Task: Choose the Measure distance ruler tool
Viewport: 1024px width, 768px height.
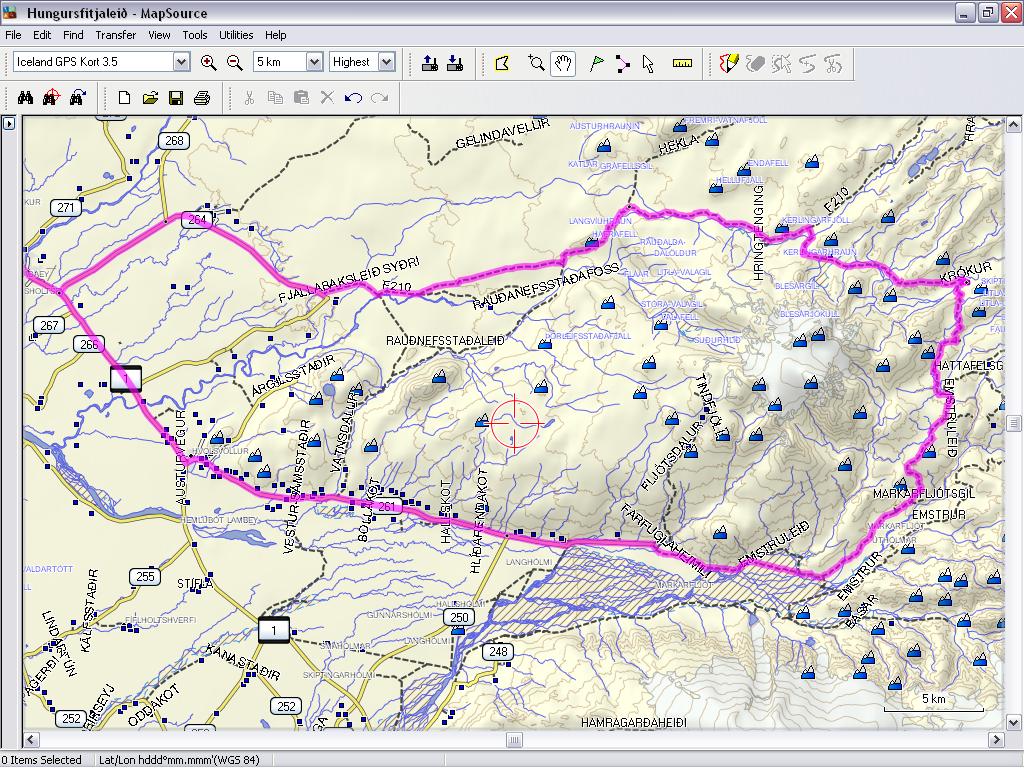Action: pos(683,64)
